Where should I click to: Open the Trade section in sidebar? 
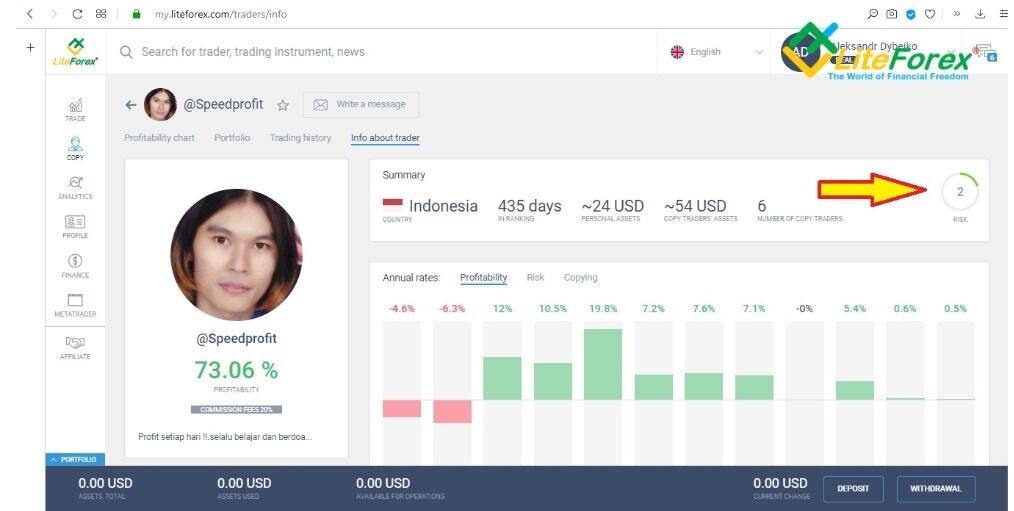click(75, 109)
